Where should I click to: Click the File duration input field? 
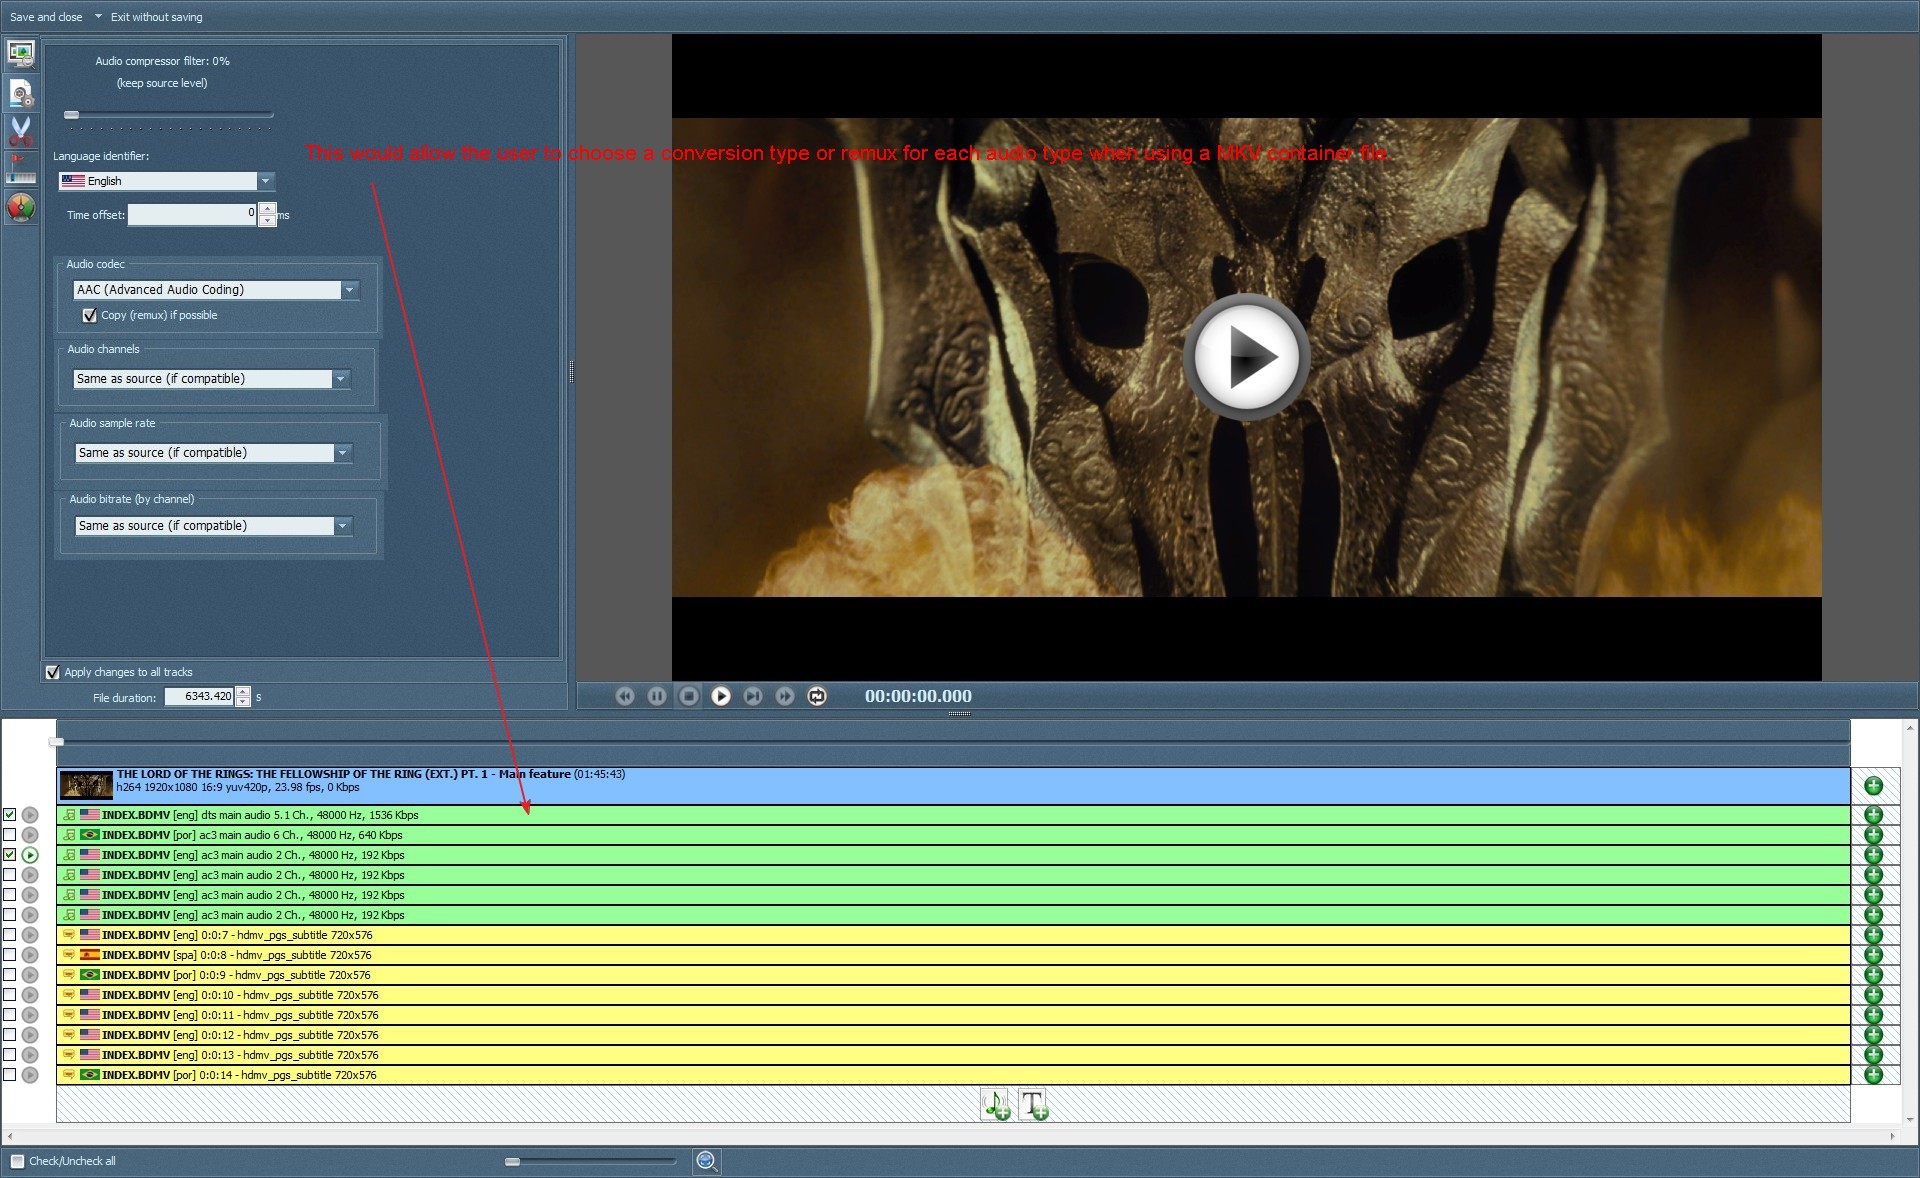pyautogui.click(x=199, y=697)
